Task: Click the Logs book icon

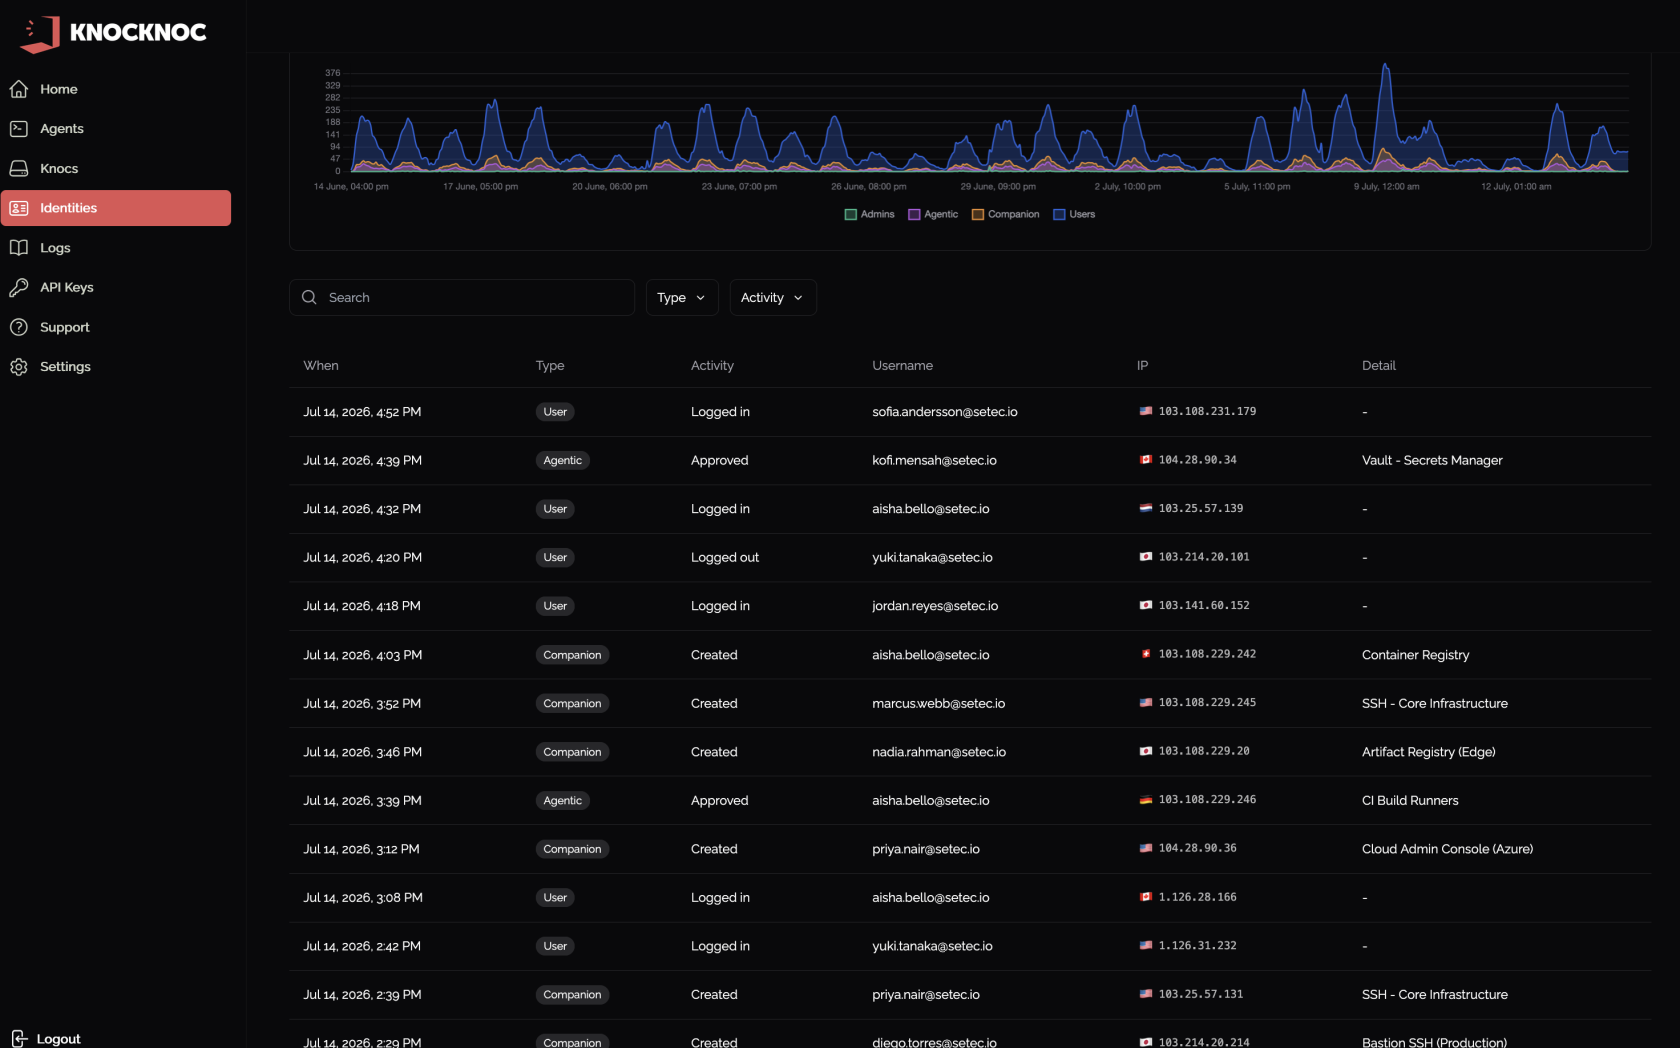Action: point(19,248)
